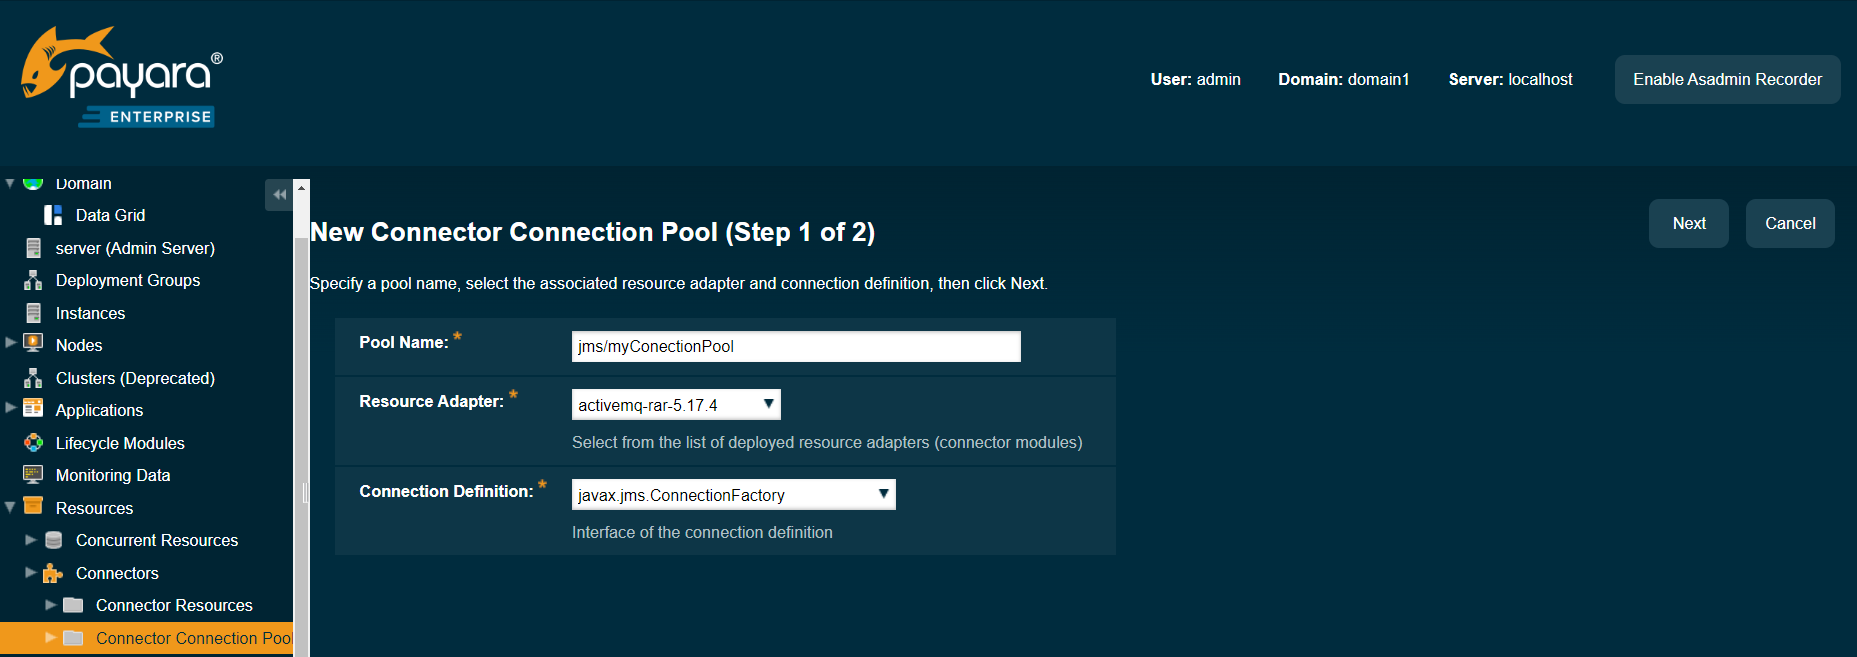This screenshot has height=657, width=1857.
Task: Click the Payara Enterprise logo
Action: click(120, 77)
